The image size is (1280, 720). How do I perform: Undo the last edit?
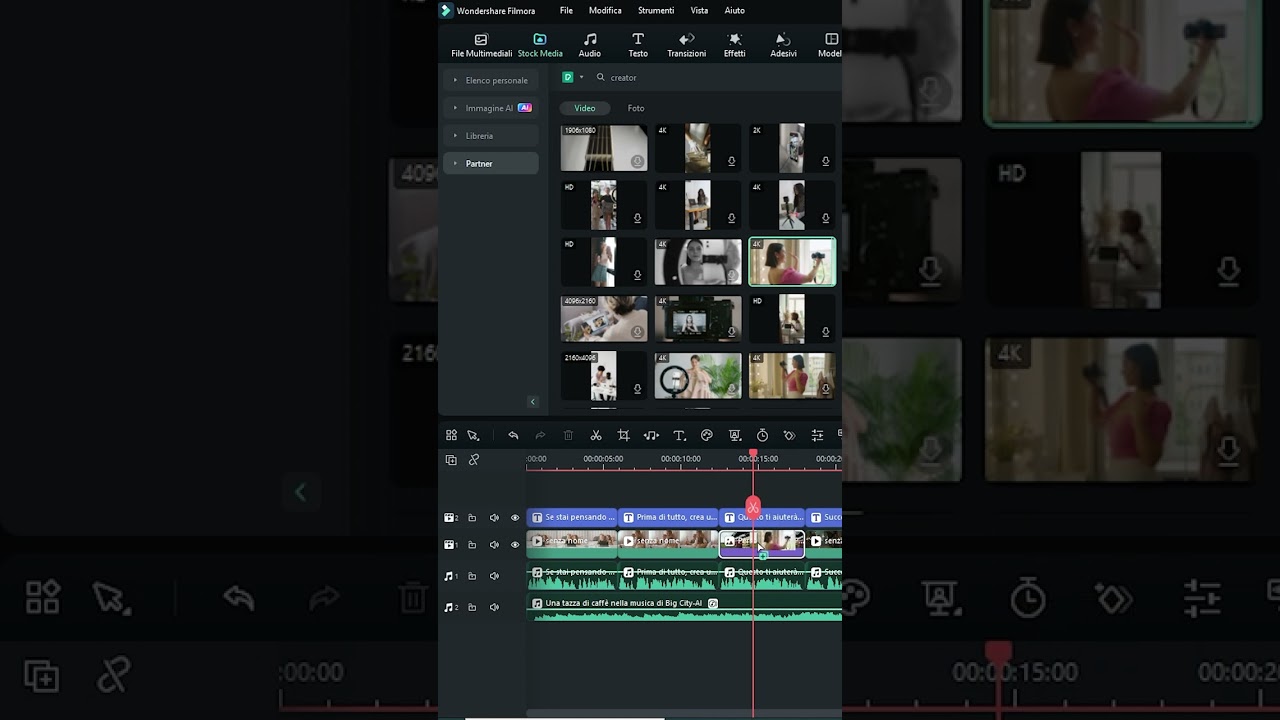[513, 435]
